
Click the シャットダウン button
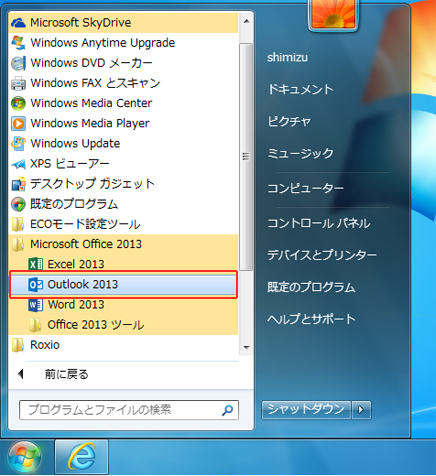306,409
